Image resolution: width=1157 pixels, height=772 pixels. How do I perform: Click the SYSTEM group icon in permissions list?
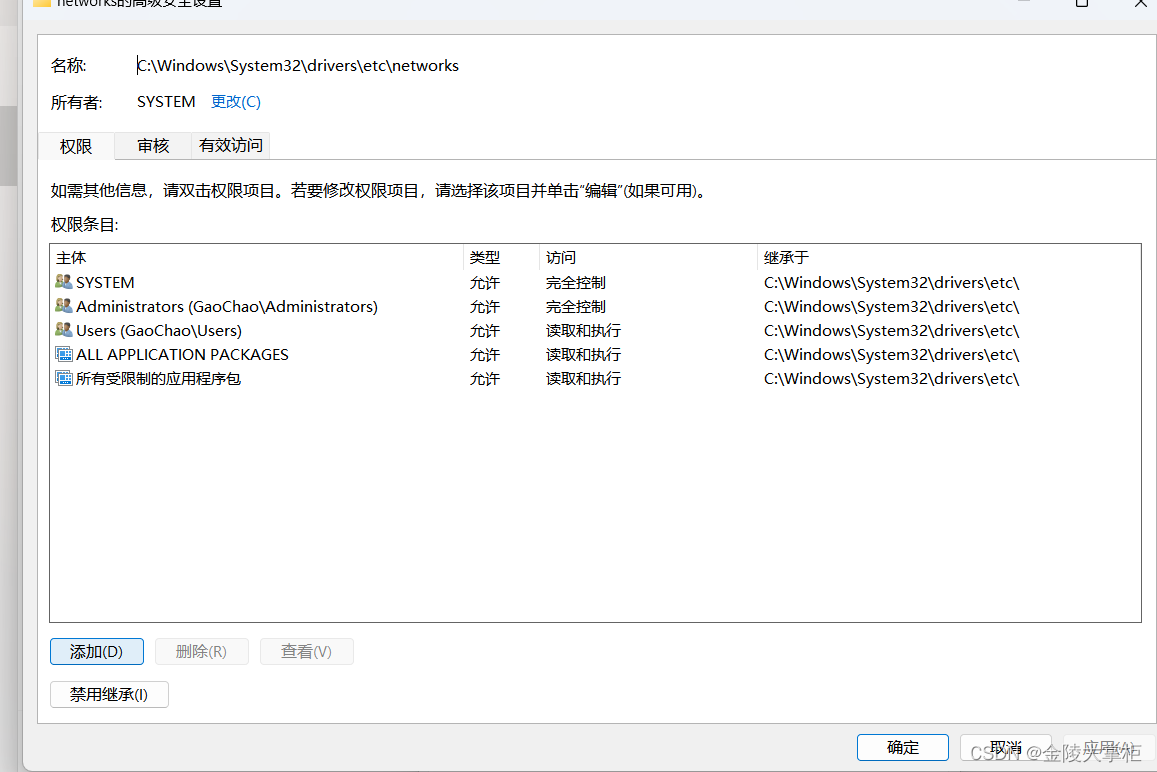[x=62, y=282]
